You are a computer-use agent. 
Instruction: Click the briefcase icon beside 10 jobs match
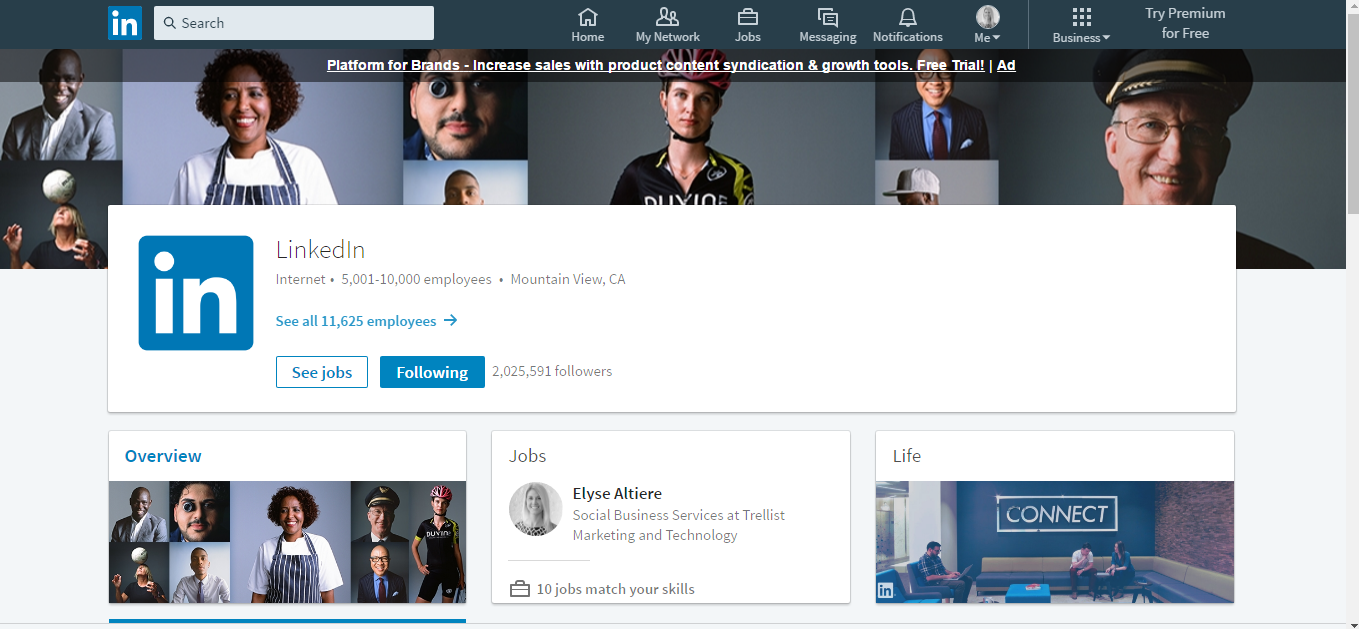point(519,589)
